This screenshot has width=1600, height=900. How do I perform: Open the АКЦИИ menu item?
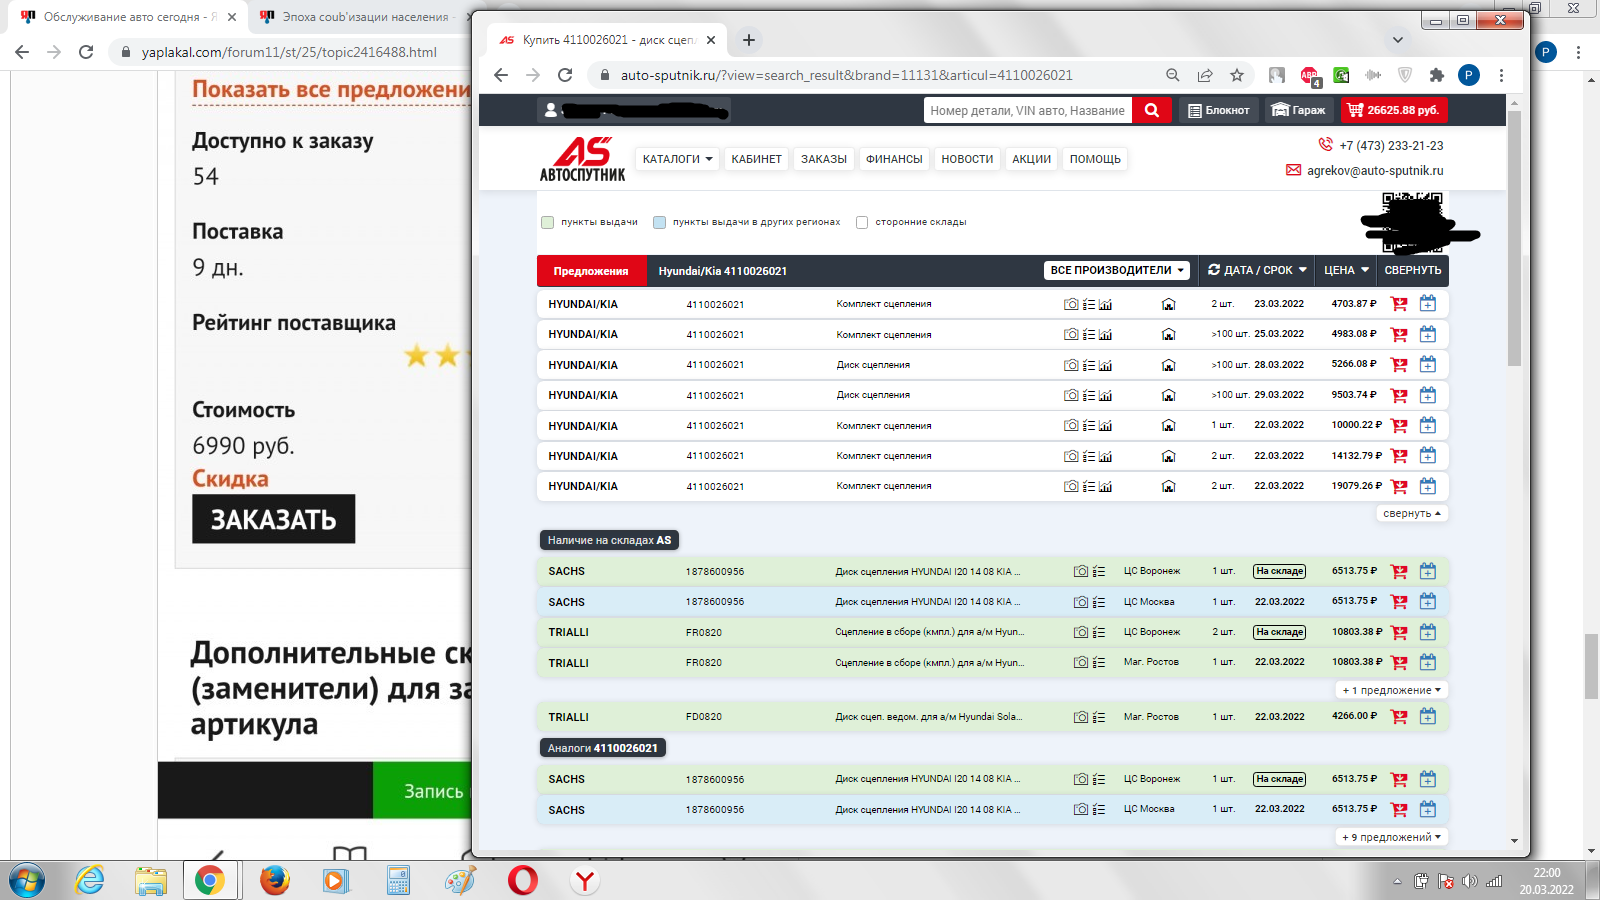pos(1031,159)
